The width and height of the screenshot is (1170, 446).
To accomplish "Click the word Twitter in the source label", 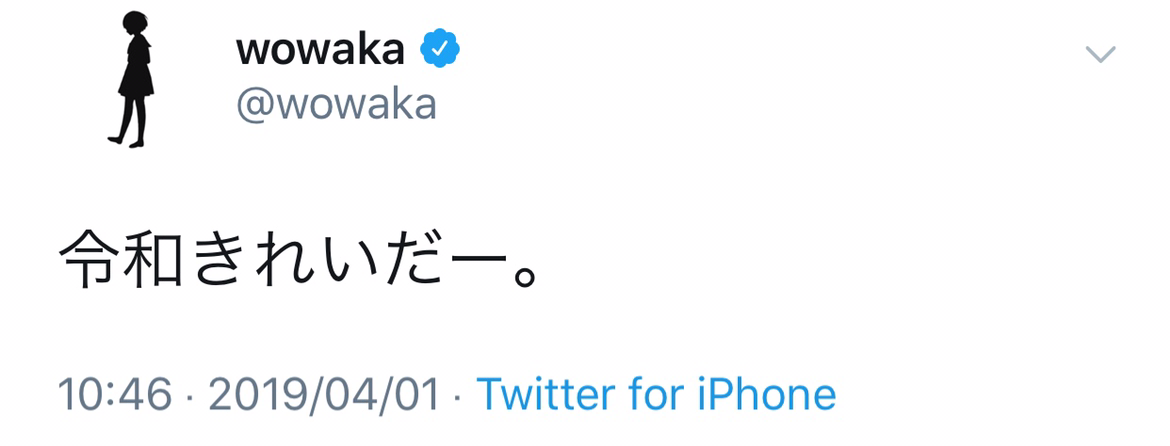I will [546, 395].
